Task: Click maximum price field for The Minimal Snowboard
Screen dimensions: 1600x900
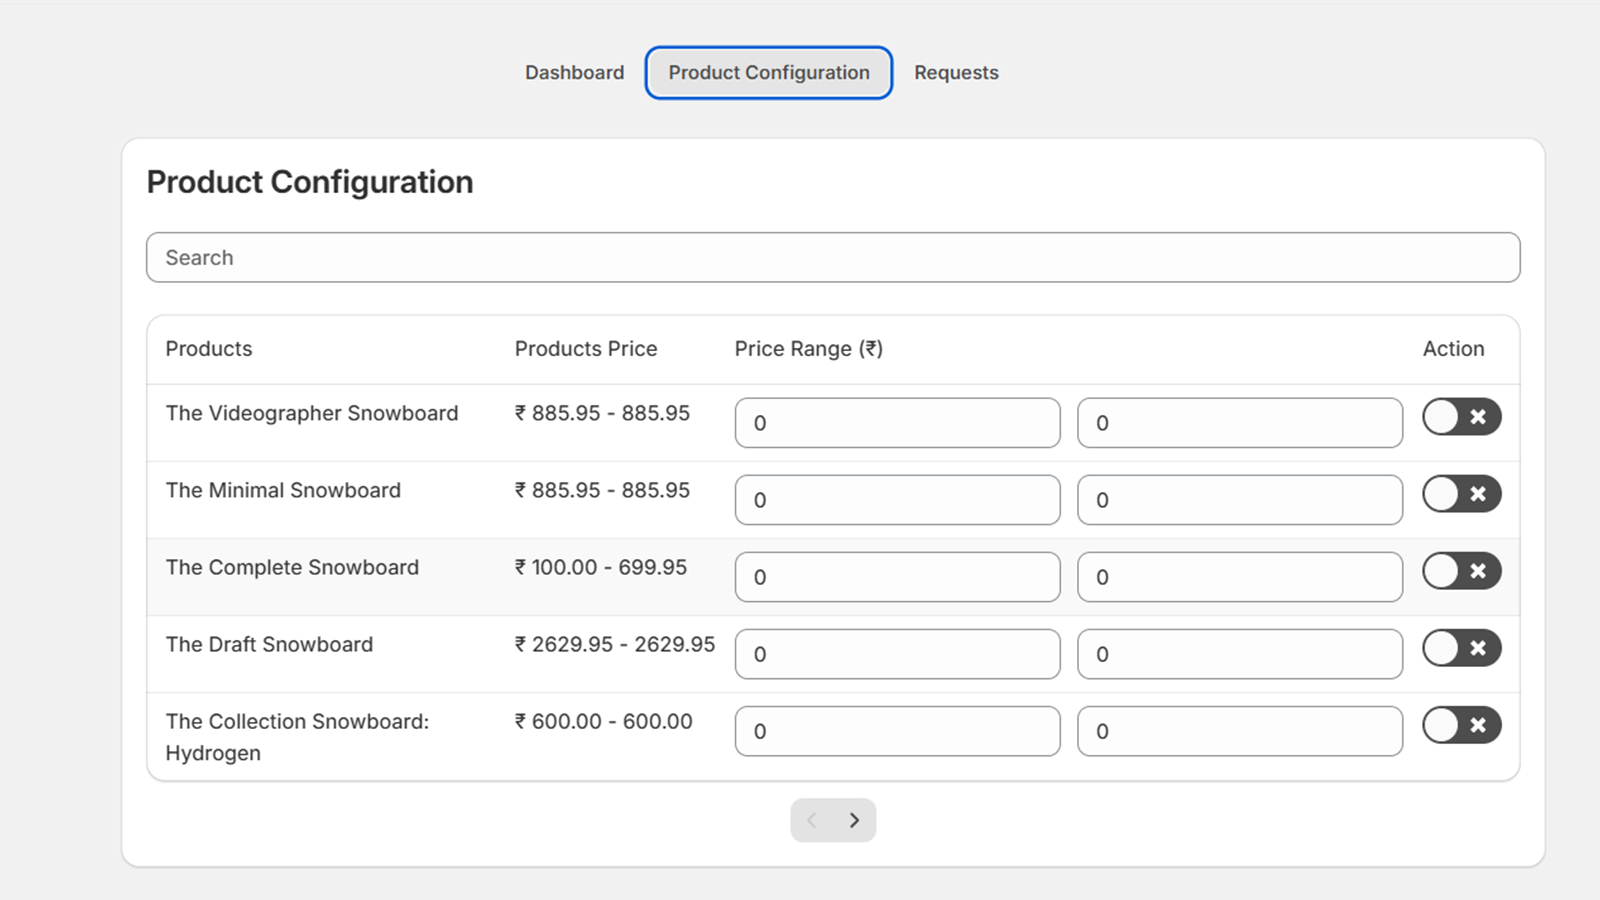Action: [x=1239, y=500]
